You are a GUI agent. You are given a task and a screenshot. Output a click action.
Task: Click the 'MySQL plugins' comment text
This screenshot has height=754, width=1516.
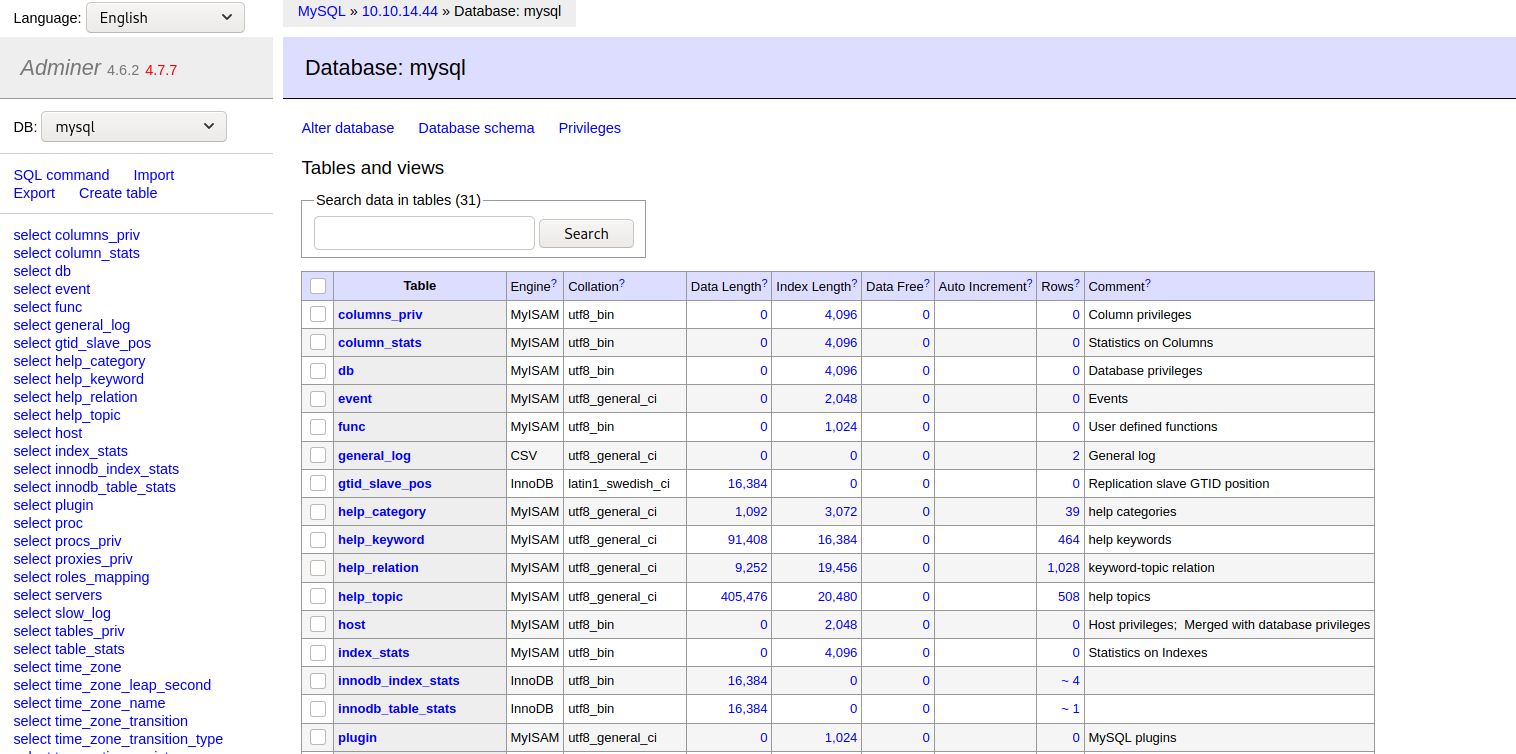click(1133, 737)
